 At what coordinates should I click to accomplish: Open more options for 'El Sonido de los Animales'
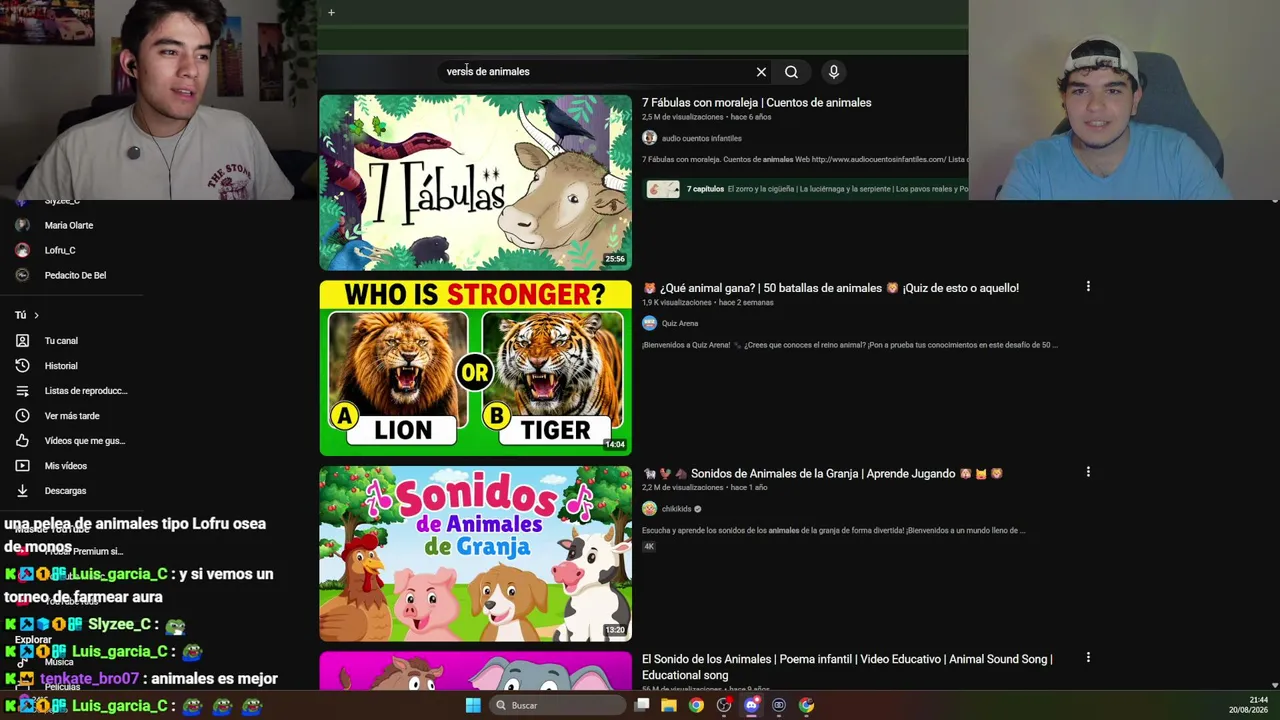click(1088, 658)
